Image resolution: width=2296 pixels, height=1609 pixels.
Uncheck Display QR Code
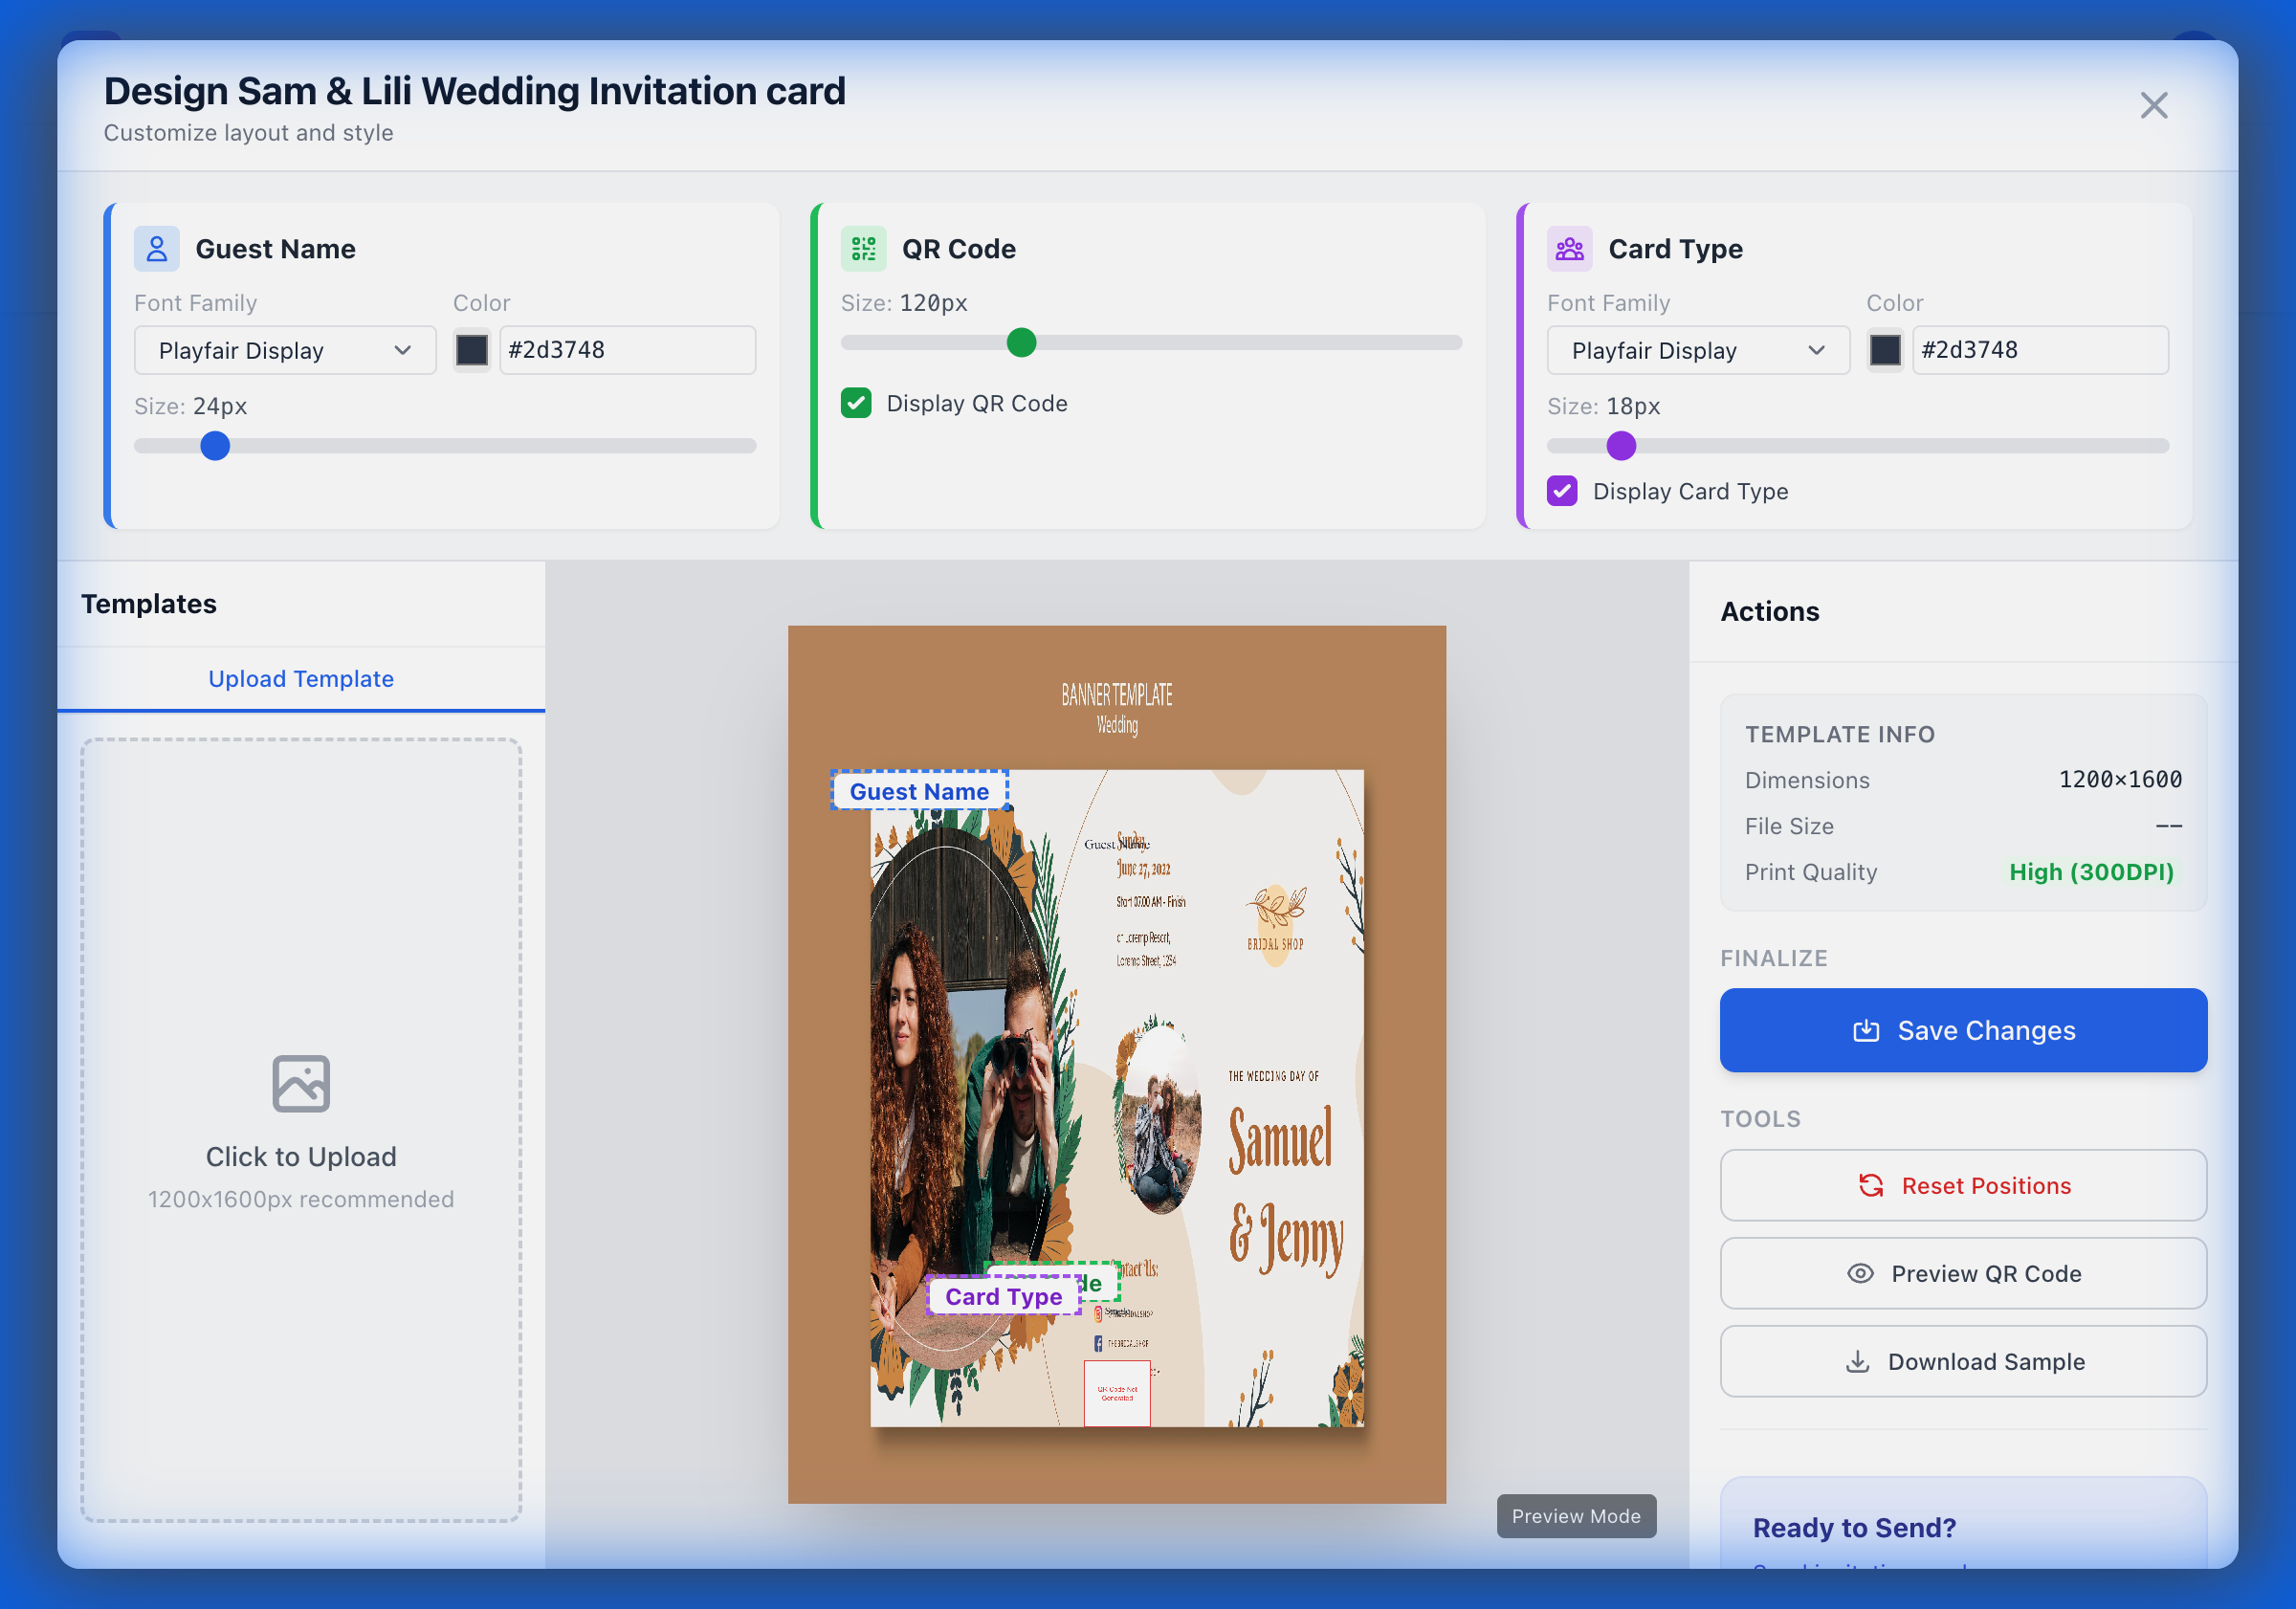coord(855,403)
